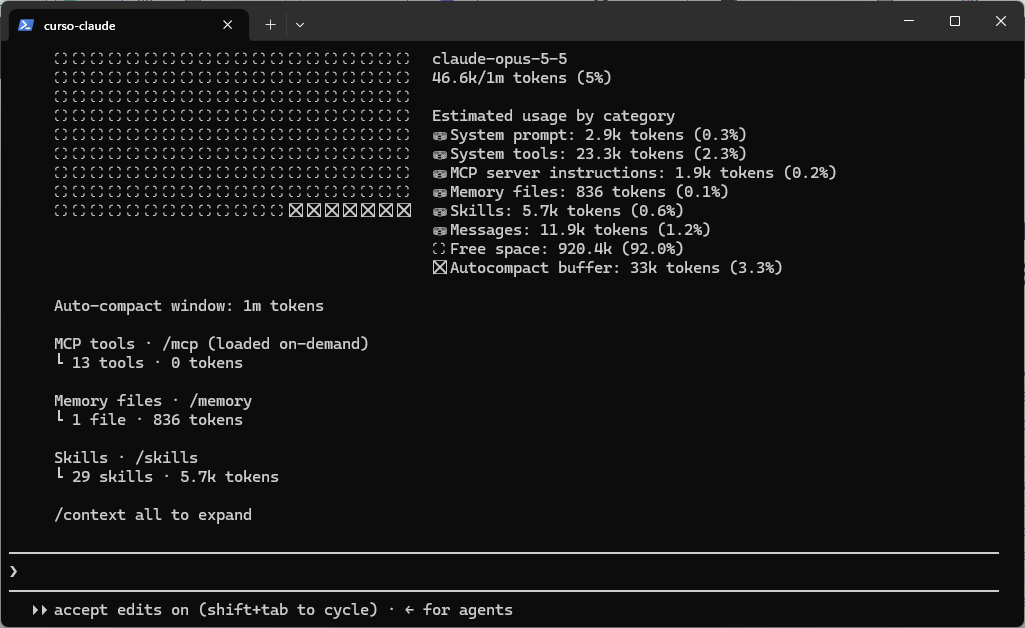
Task: Click the System prompt category icon
Action: pos(439,135)
